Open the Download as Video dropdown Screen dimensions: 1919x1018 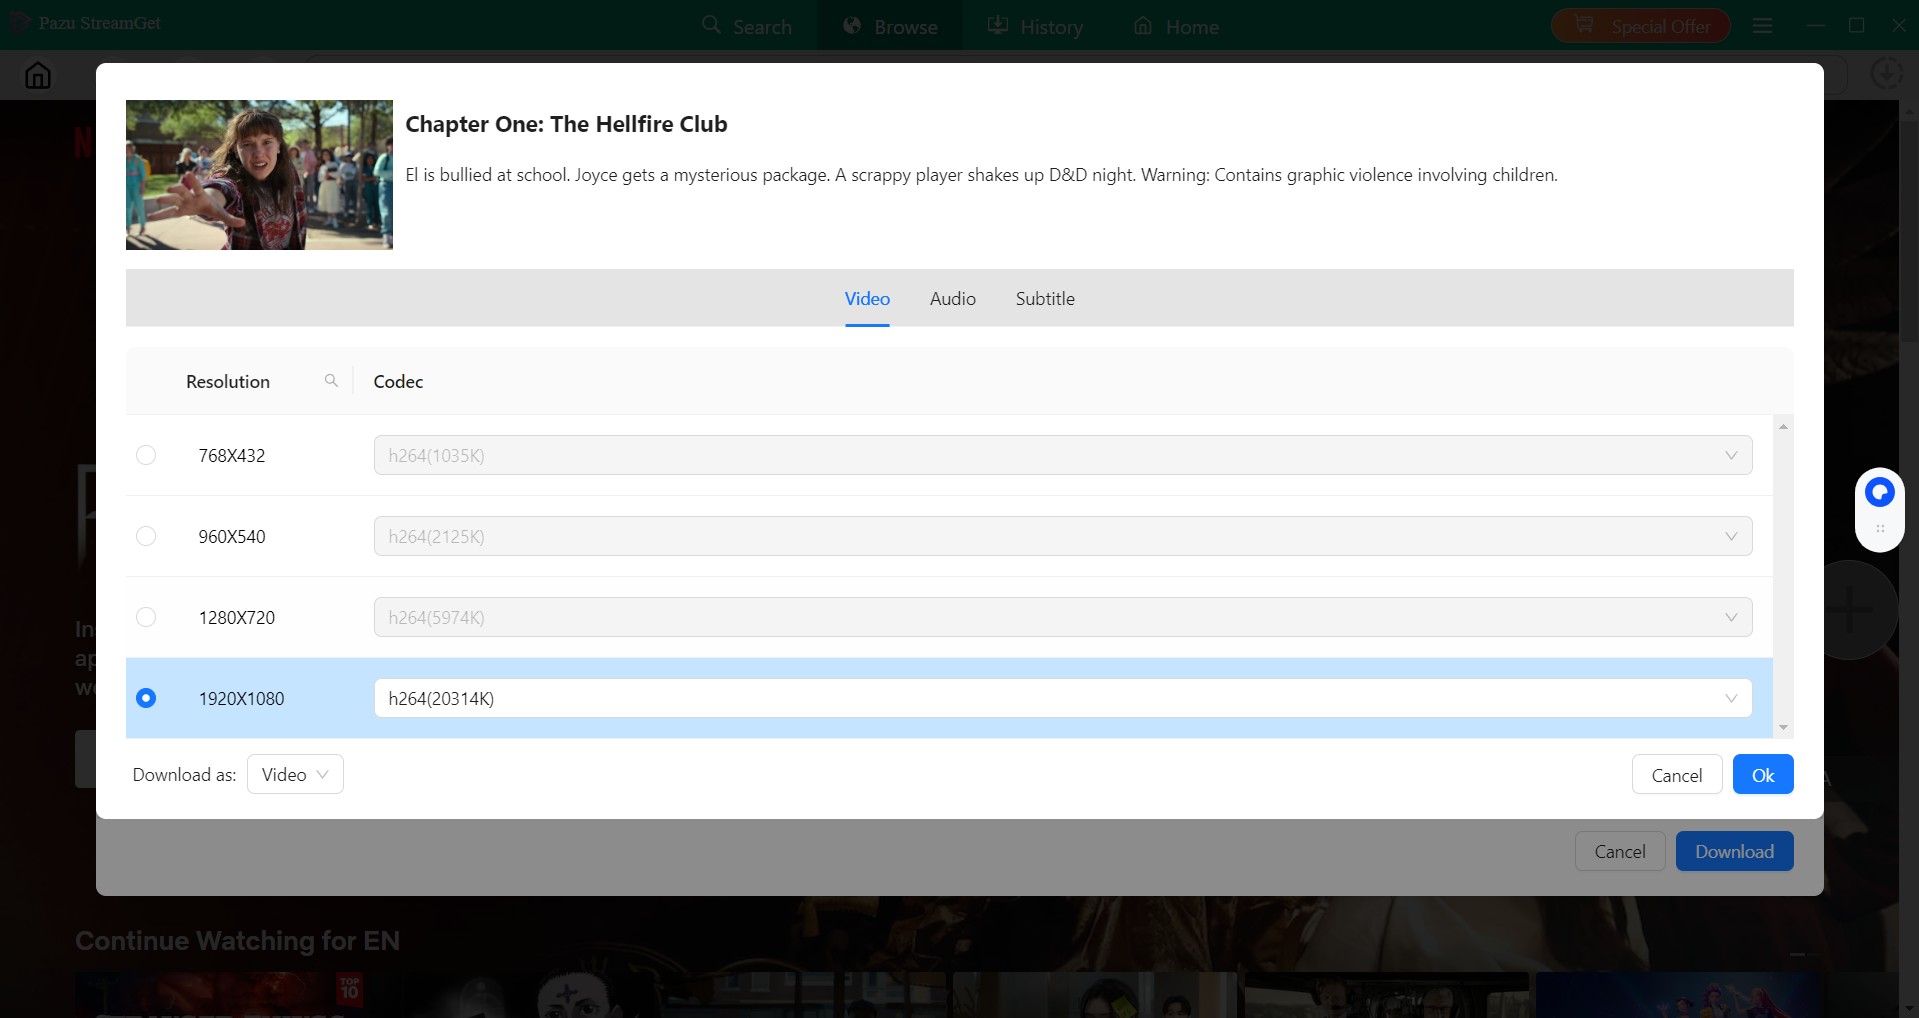click(x=294, y=774)
